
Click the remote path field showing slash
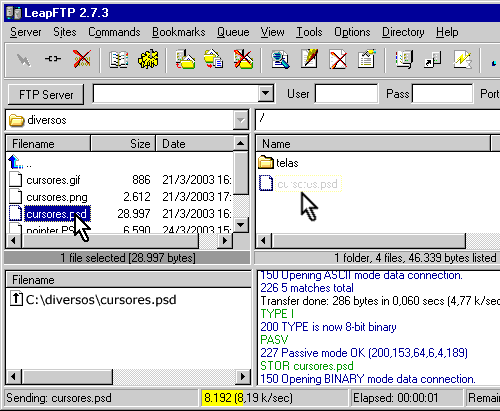(x=378, y=120)
